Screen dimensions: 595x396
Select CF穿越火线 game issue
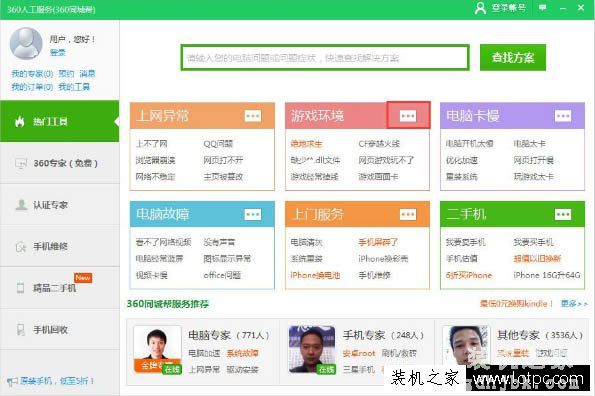[x=379, y=144]
